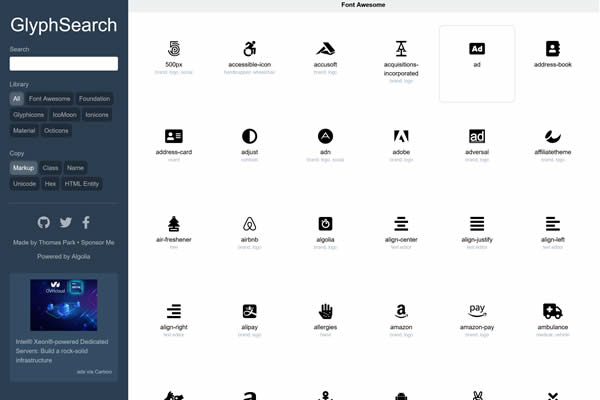Open the Sponsor Me link
This screenshot has height=400, width=600.
point(98,243)
